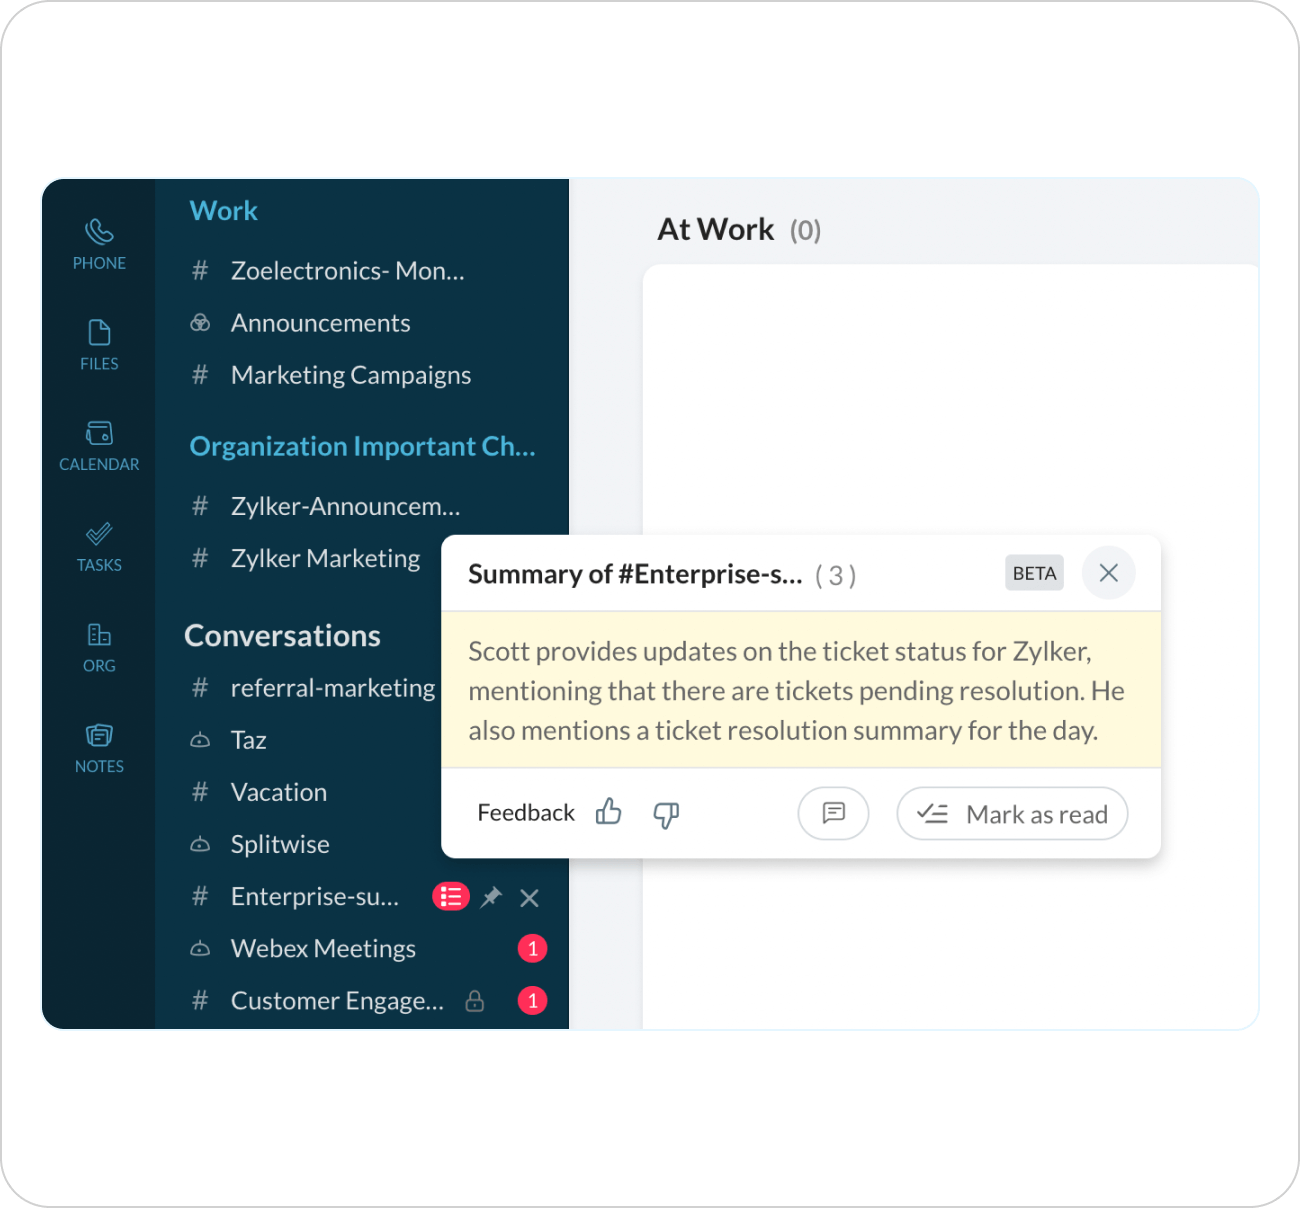This screenshot has width=1300, height=1208.
Task: Open the Marketing Campaigns channel
Action: tap(350, 375)
